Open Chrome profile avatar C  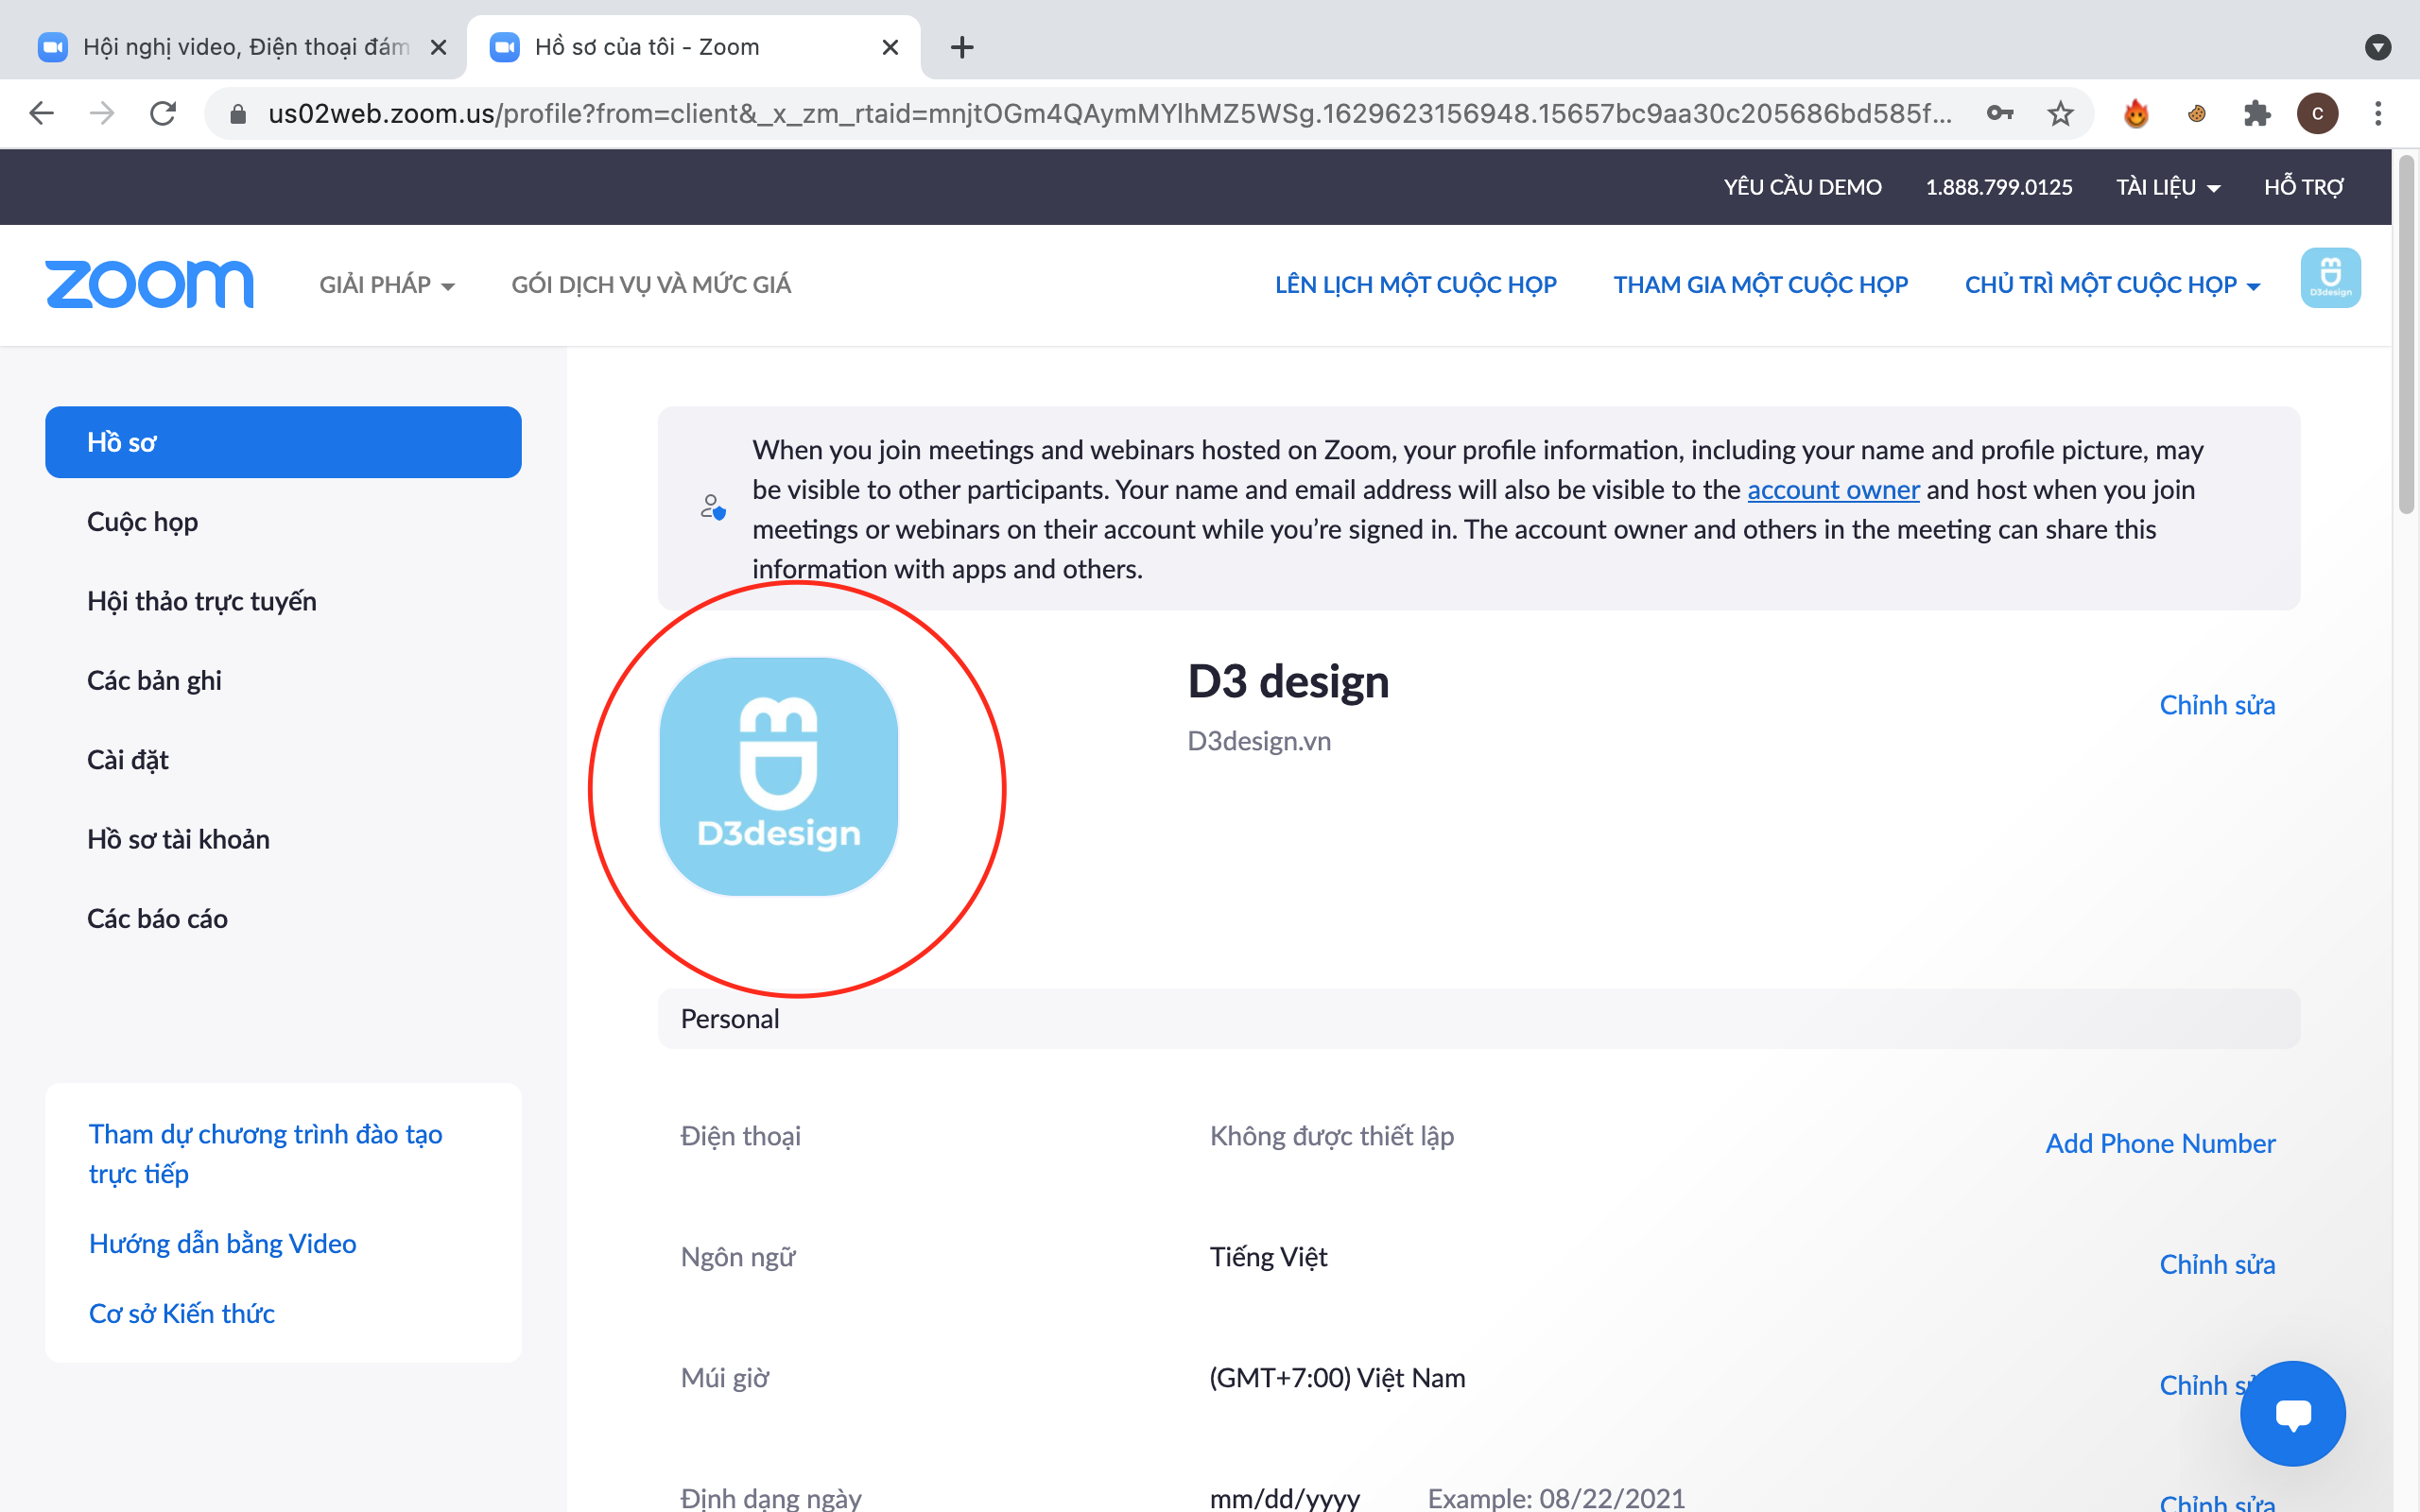pos(2318,113)
